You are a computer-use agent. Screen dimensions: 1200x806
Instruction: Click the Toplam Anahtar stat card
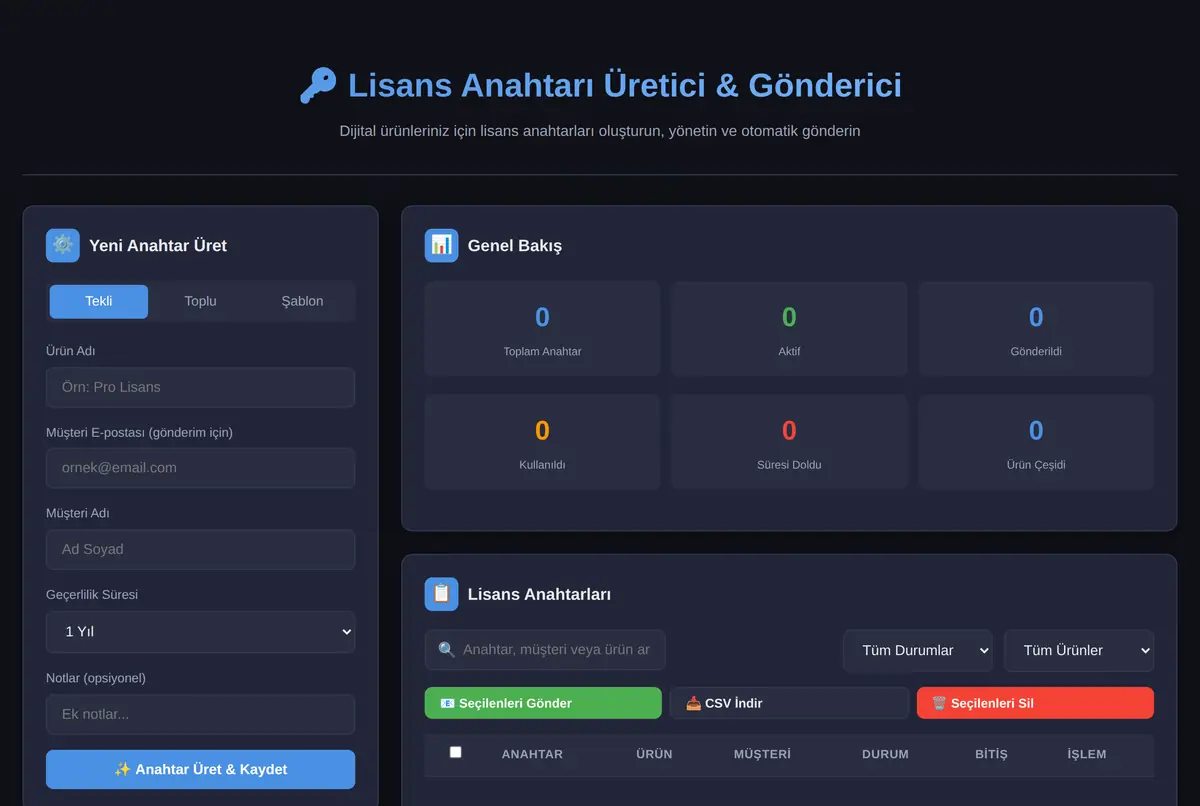[x=542, y=329]
